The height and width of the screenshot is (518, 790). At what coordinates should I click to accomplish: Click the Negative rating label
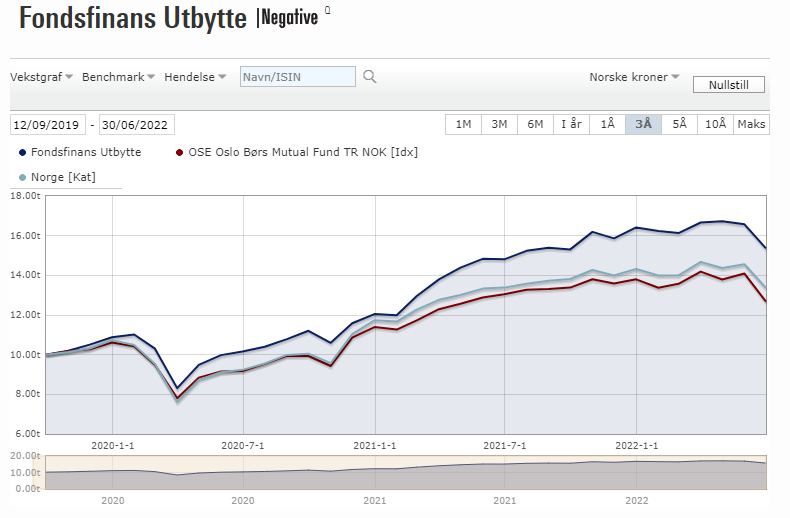click(290, 18)
